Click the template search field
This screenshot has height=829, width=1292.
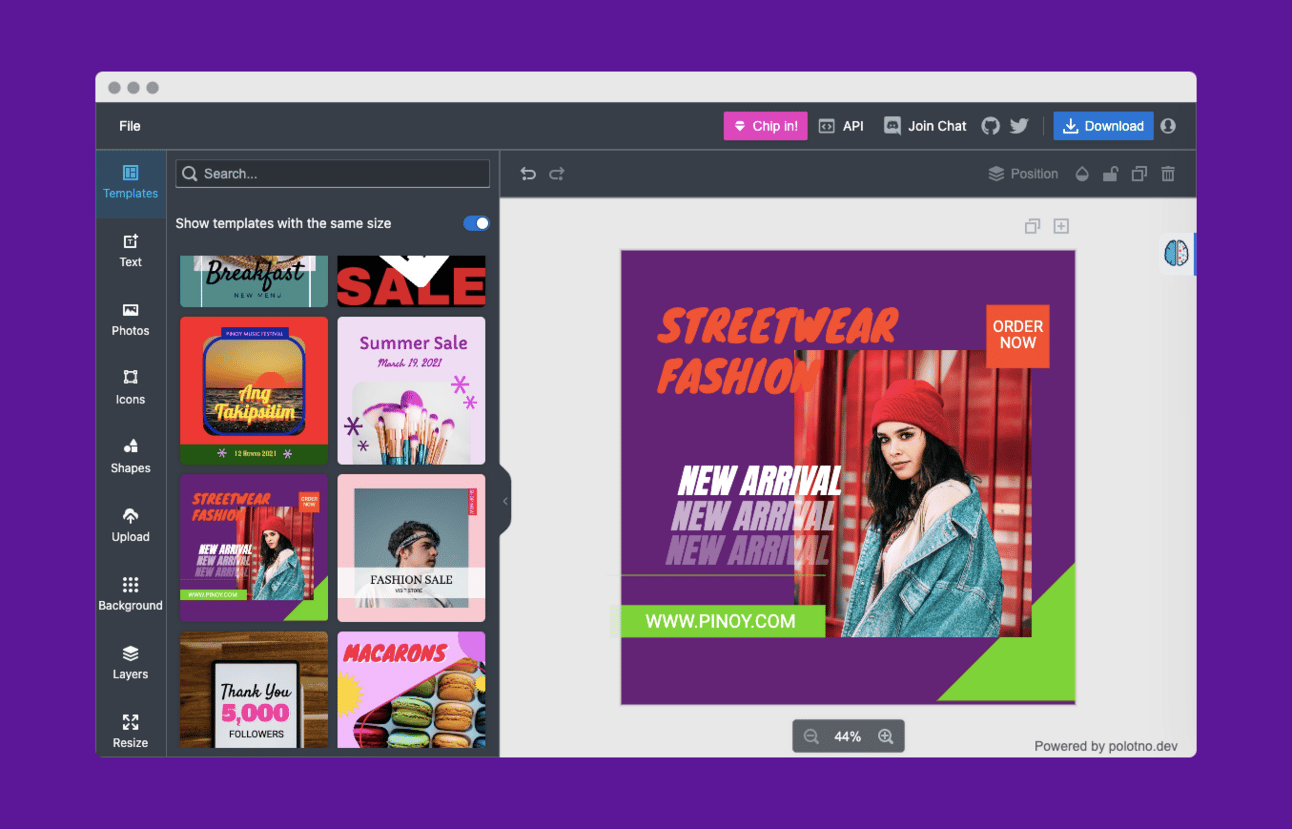[x=333, y=174]
